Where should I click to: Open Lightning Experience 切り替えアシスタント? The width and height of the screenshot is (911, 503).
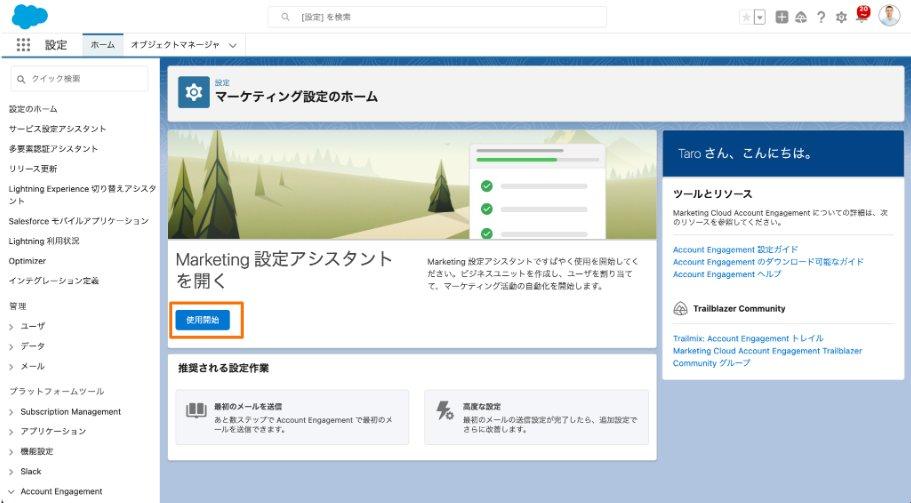pos(83,195)
